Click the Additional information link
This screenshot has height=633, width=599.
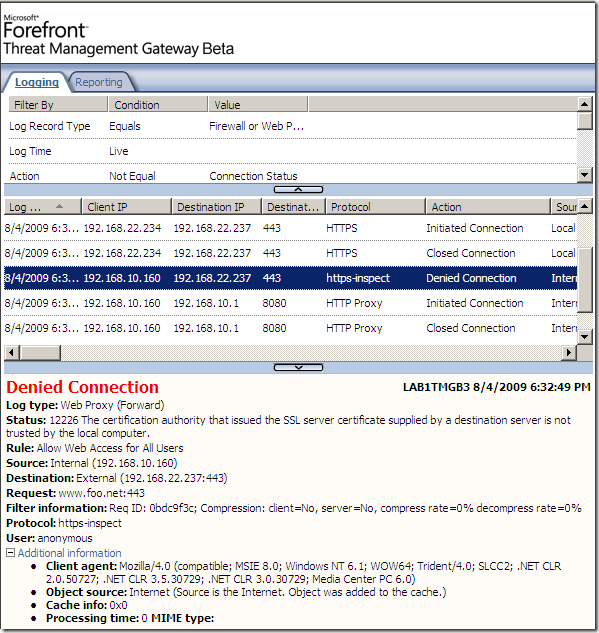click(x=69, y=553)
